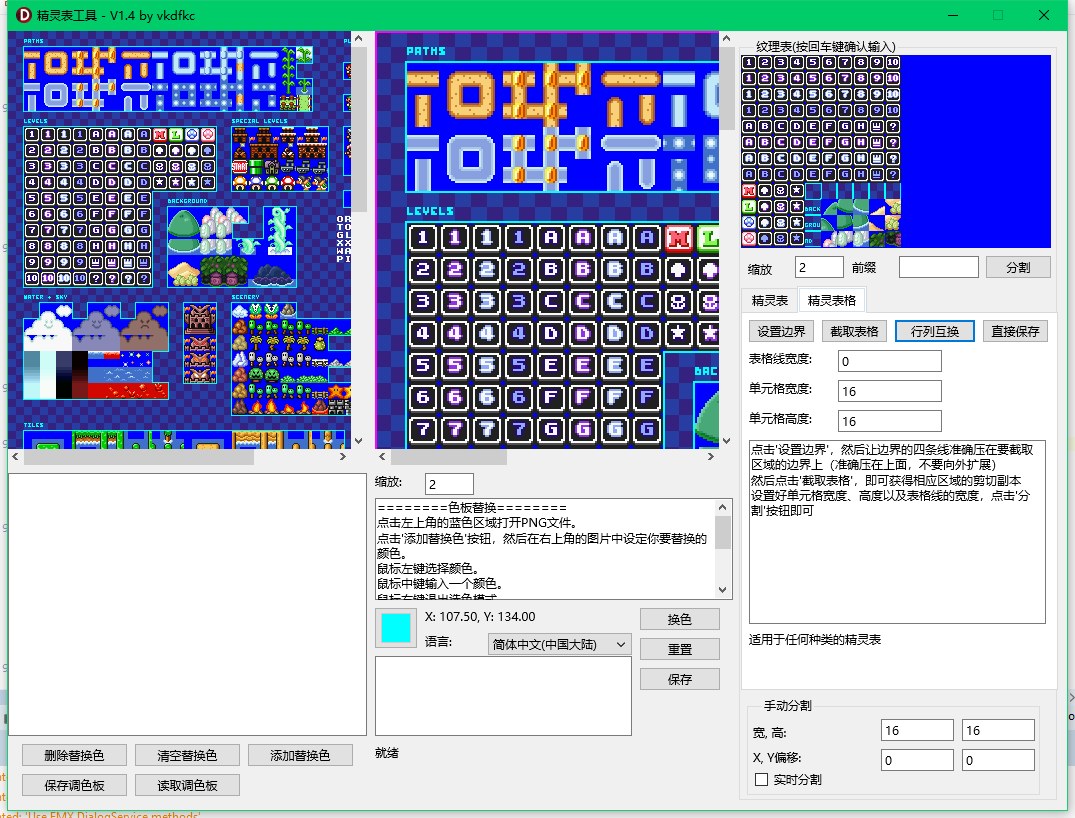Click the 色板替换 help text scrollbar thumb
Image resolution: width=1075 pixels, height=818 pixels.
pos(723,532)
